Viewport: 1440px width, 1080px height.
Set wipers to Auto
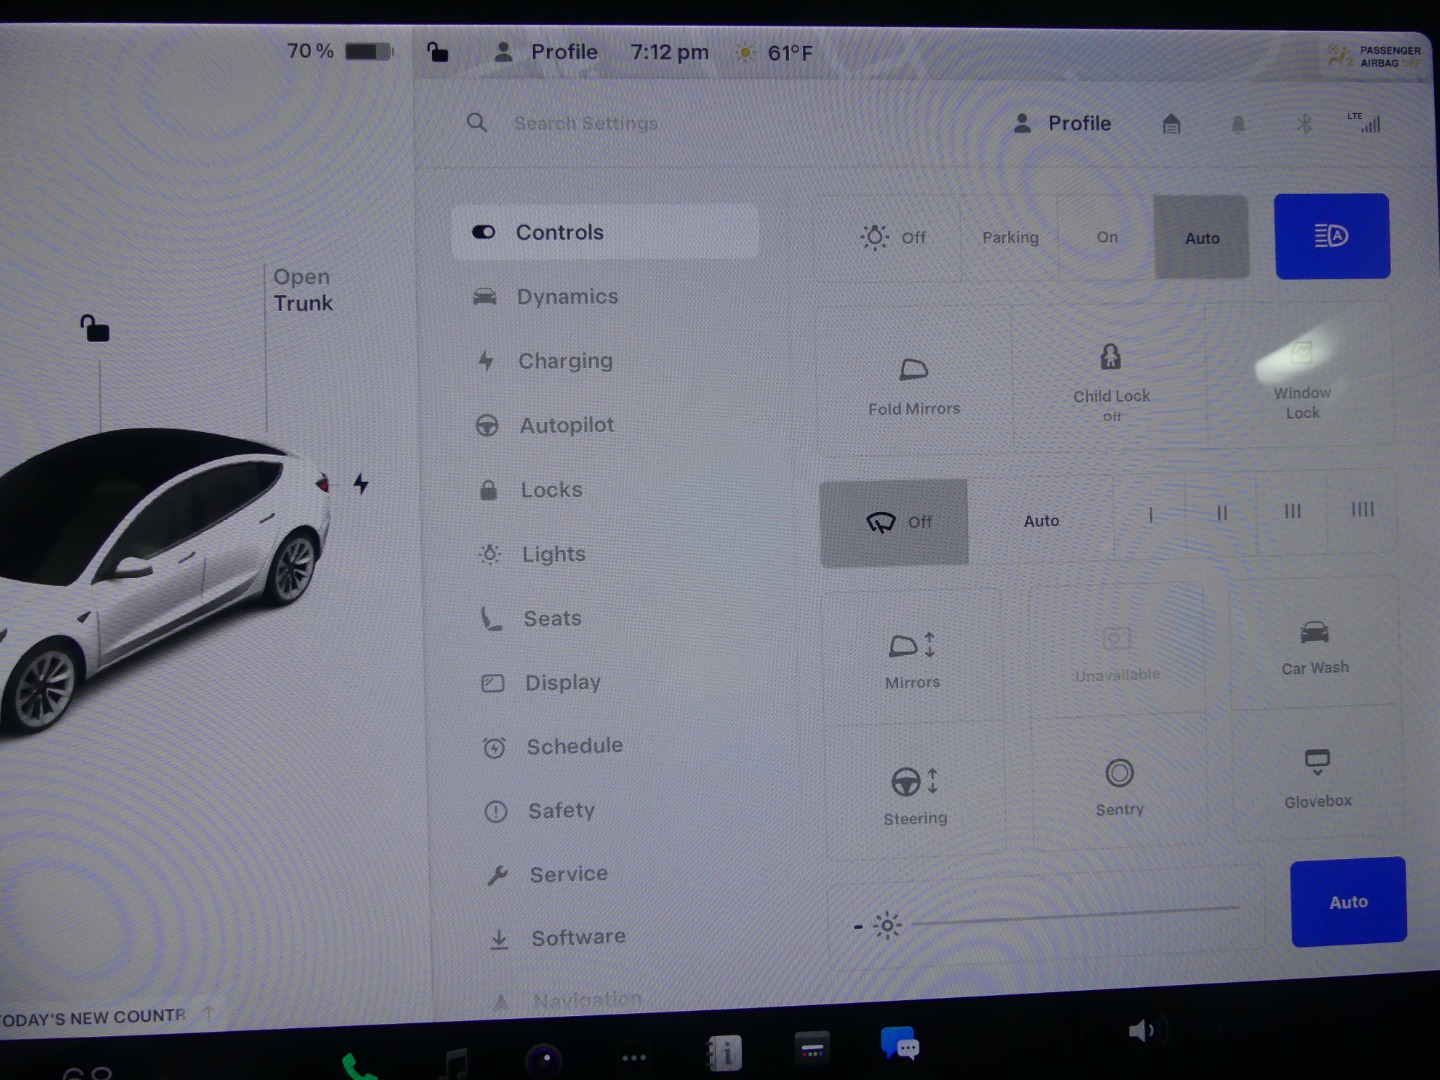[x=1041, y=521]
